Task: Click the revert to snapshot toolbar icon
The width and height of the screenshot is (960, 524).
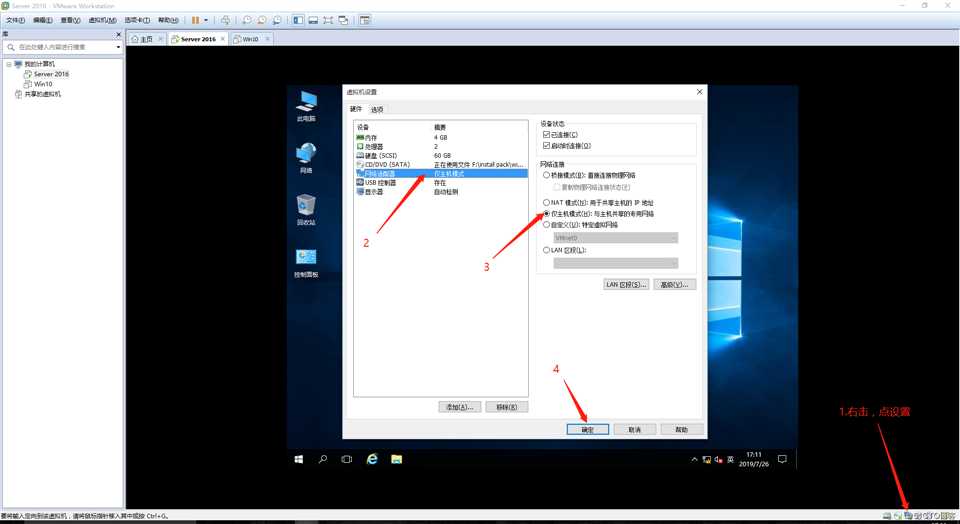Action: pos(261,20)
